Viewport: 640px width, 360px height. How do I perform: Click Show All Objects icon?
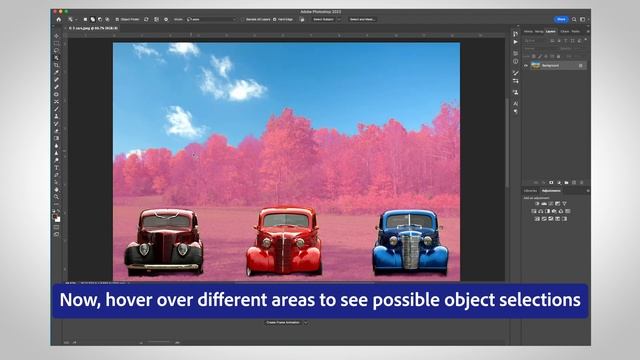(x=157, y=19)
